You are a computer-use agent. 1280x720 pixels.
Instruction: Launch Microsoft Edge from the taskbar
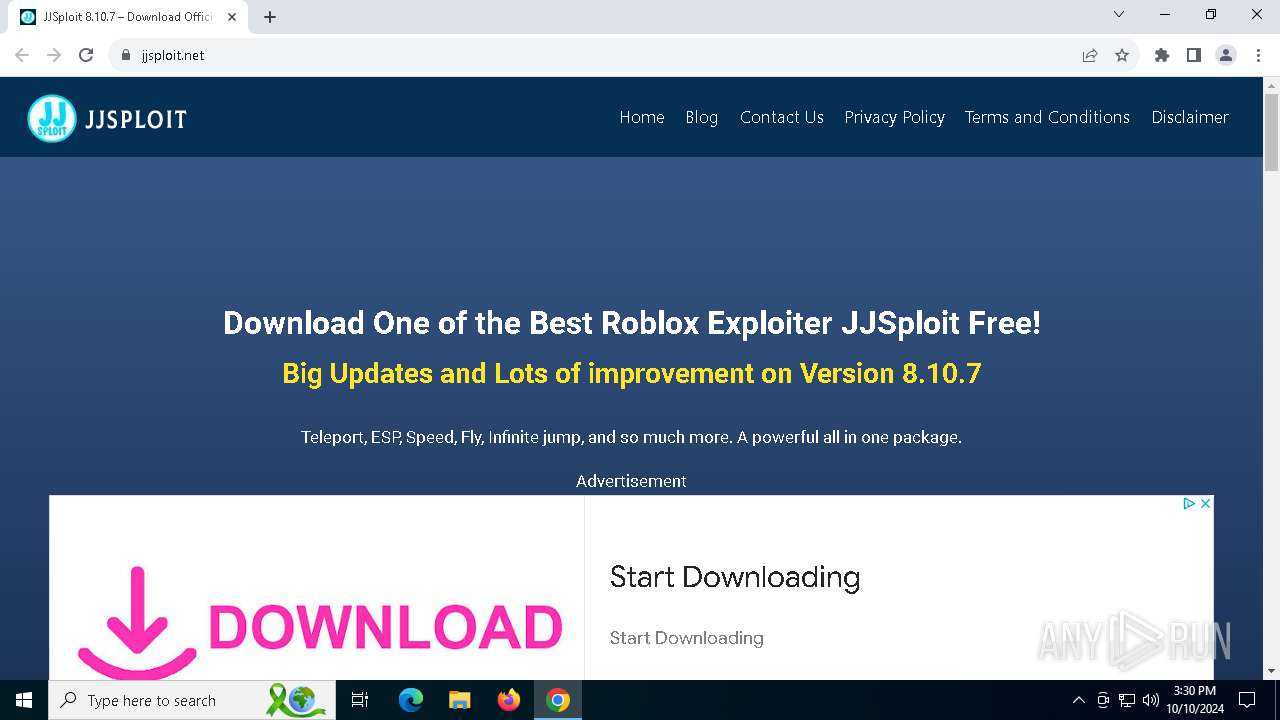(411, 700)
